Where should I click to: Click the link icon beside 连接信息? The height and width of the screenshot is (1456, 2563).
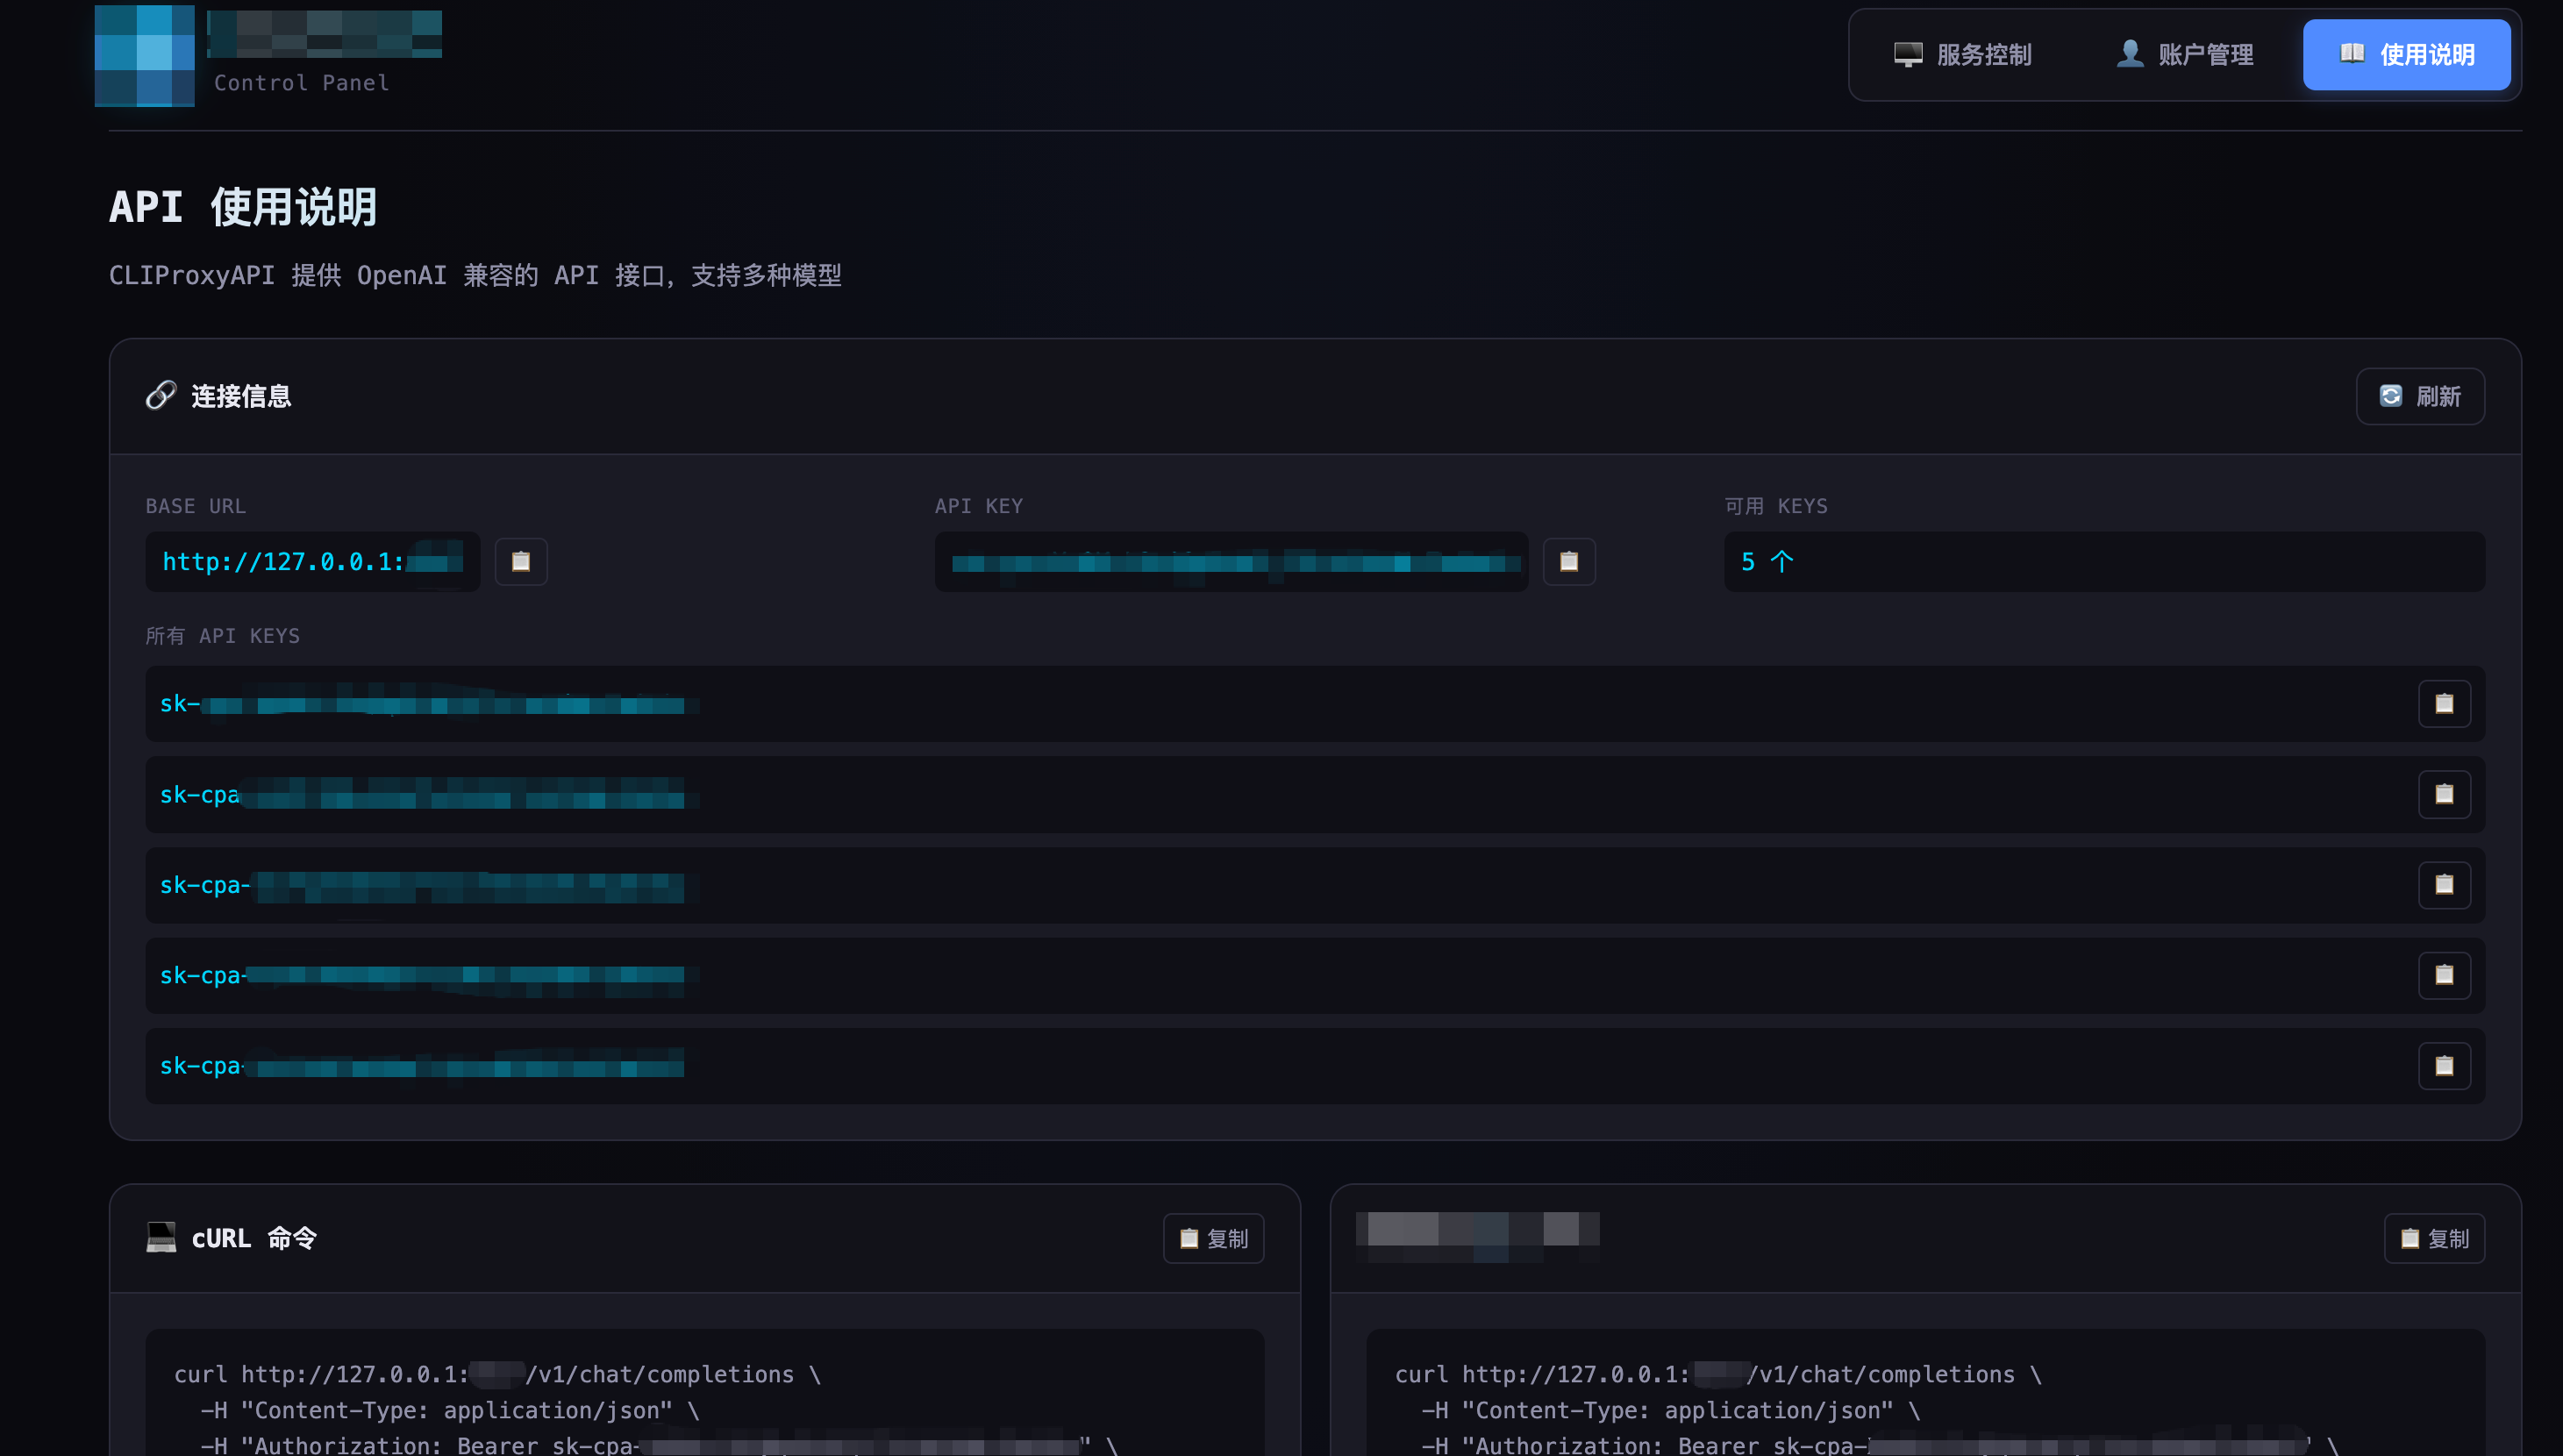[x=160, y=396]
